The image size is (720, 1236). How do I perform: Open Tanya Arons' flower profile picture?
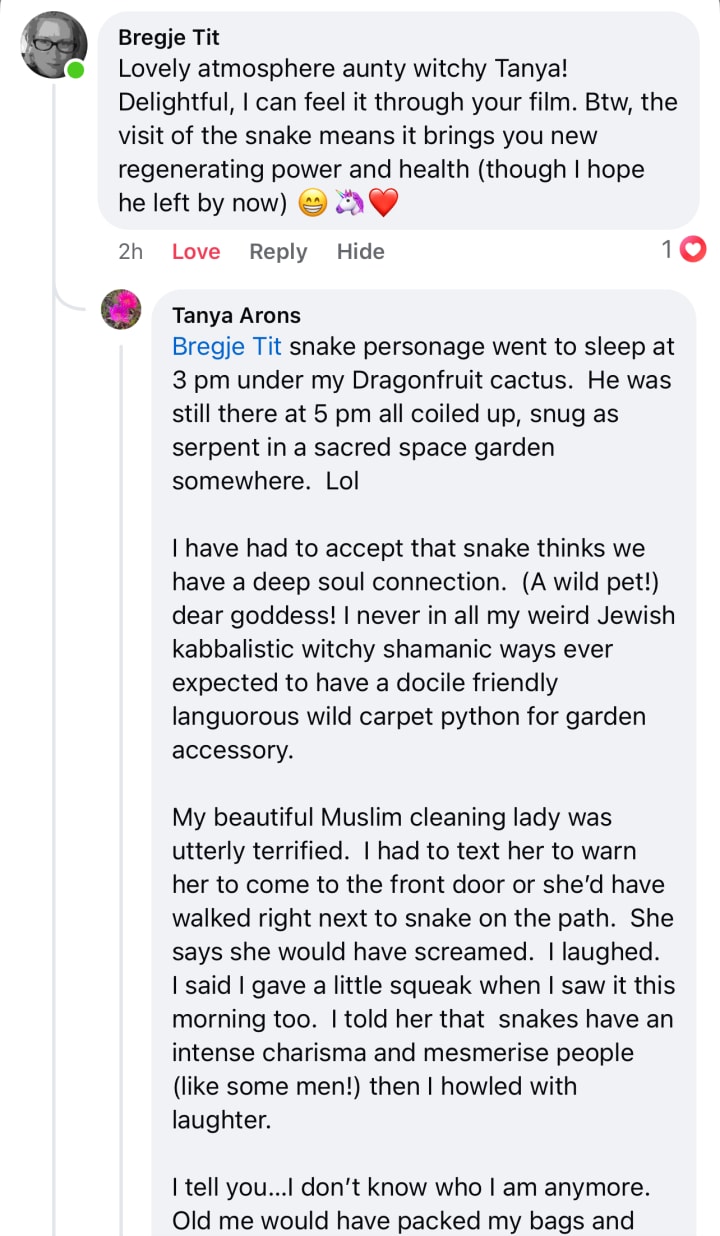click(x=122, y=310)
